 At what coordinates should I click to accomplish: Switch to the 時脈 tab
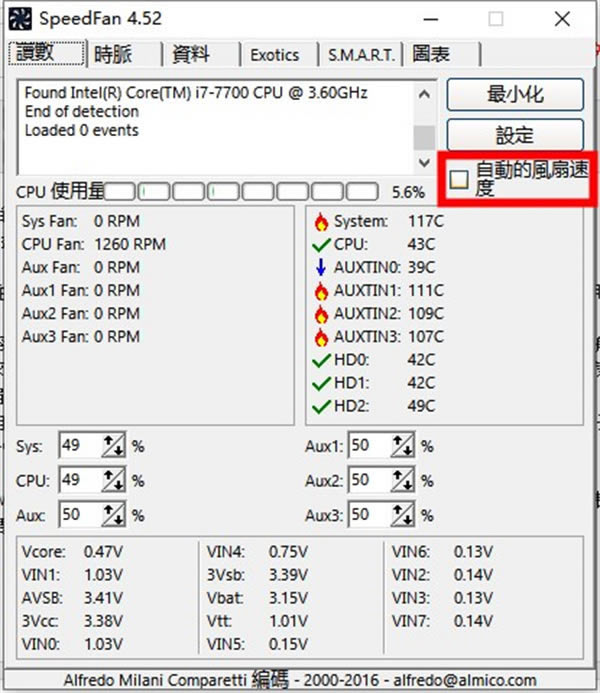coord(124,55)
